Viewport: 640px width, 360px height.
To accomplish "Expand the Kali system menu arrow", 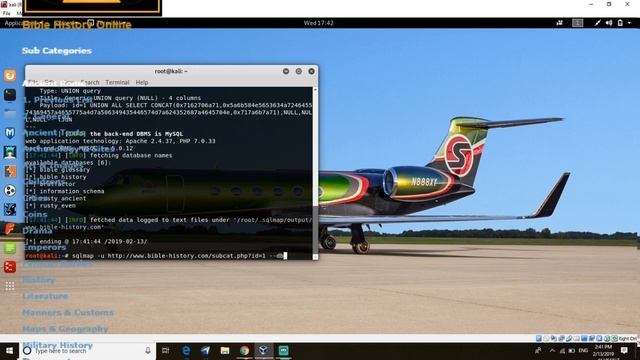I will (x=629, y=23).
